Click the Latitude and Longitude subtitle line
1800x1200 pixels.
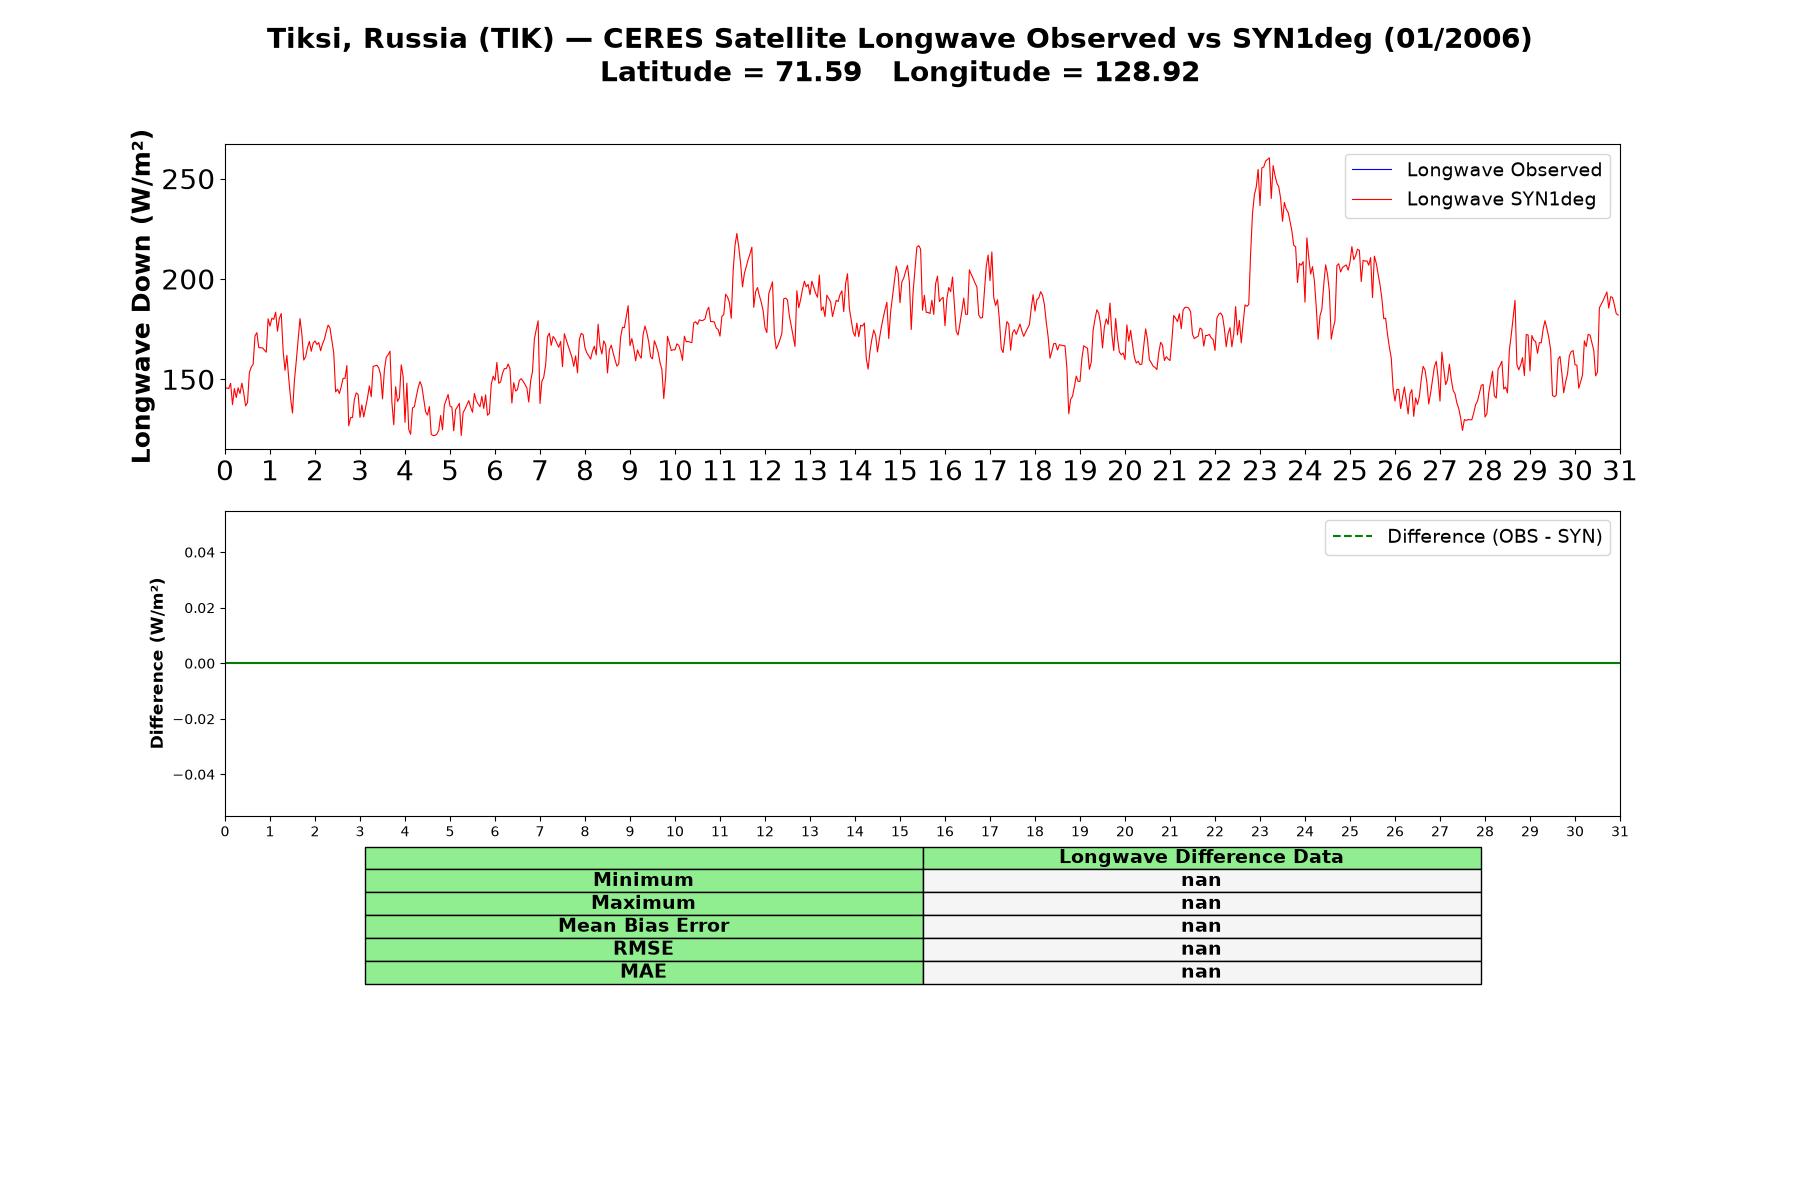(x=899, y=72)
